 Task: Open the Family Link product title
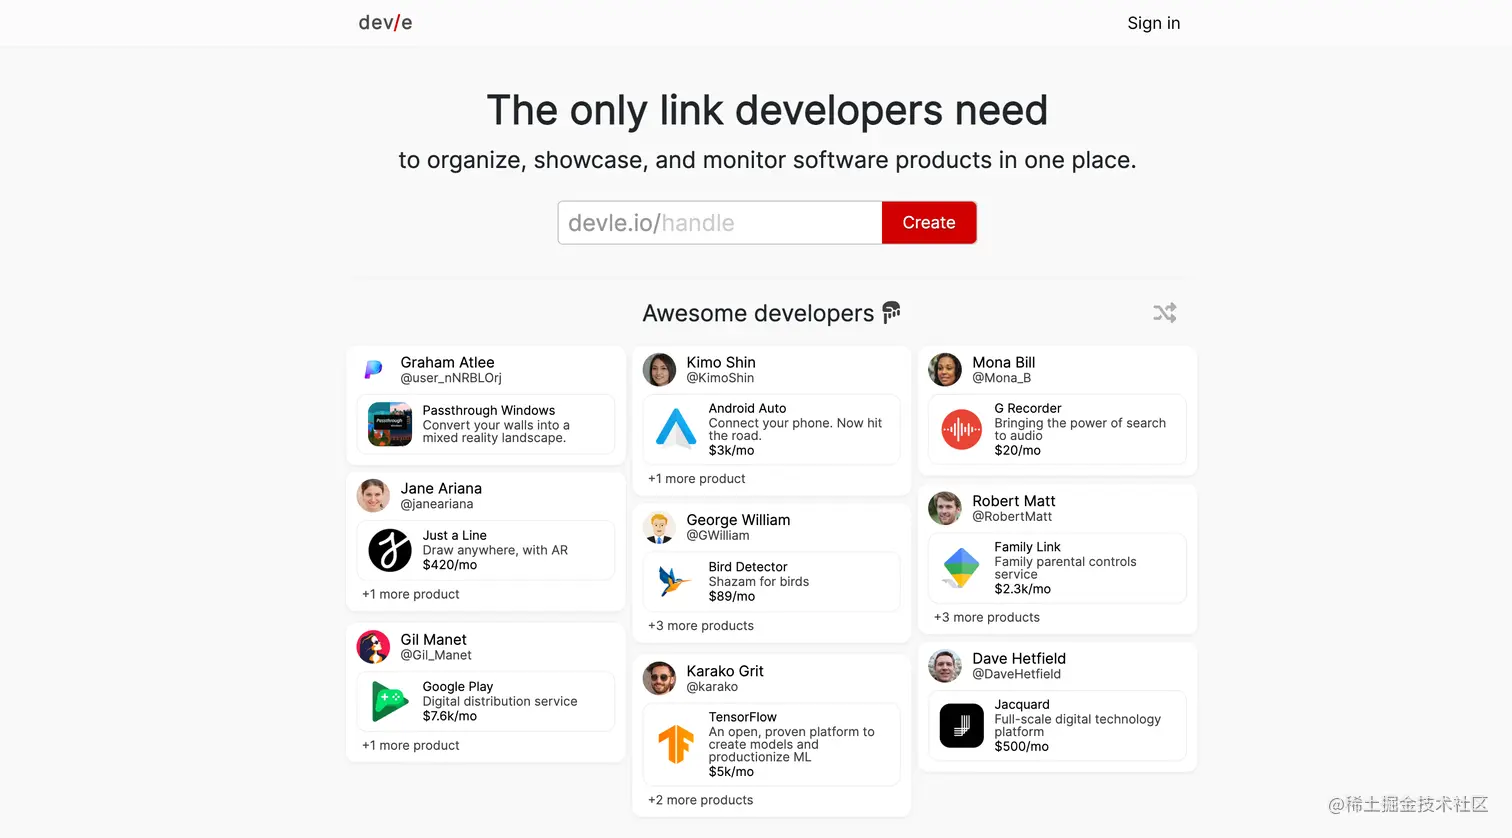pyautogui.click(x=1028, y=547)
